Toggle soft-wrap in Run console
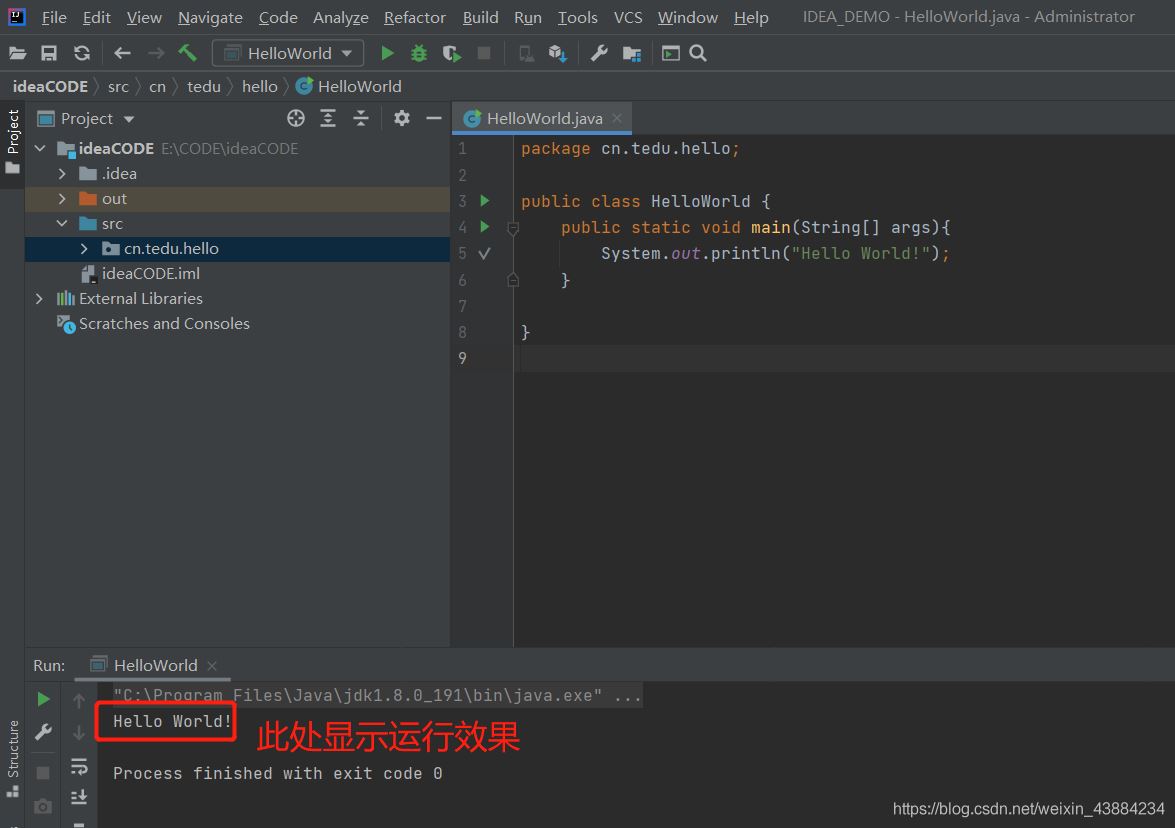The image size is (1175, 828). [x=79, y=766]
